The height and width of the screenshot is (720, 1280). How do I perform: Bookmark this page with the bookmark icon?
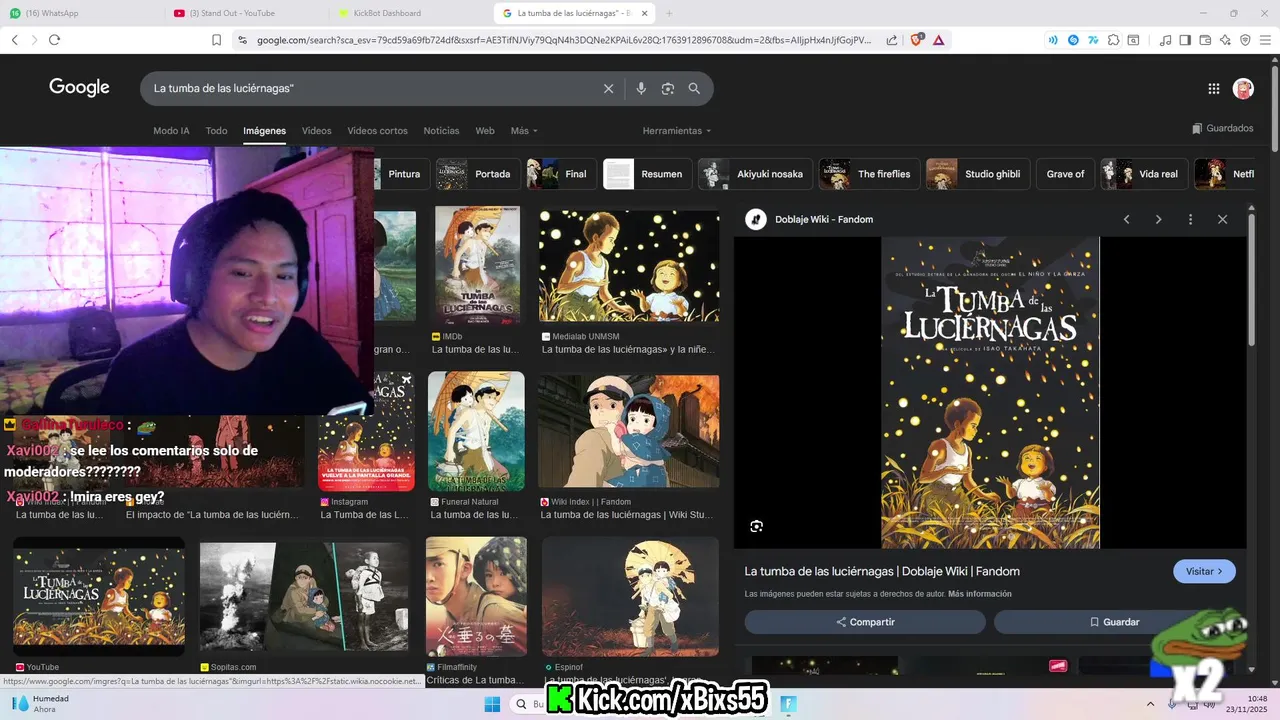click(x=216, y=40)
